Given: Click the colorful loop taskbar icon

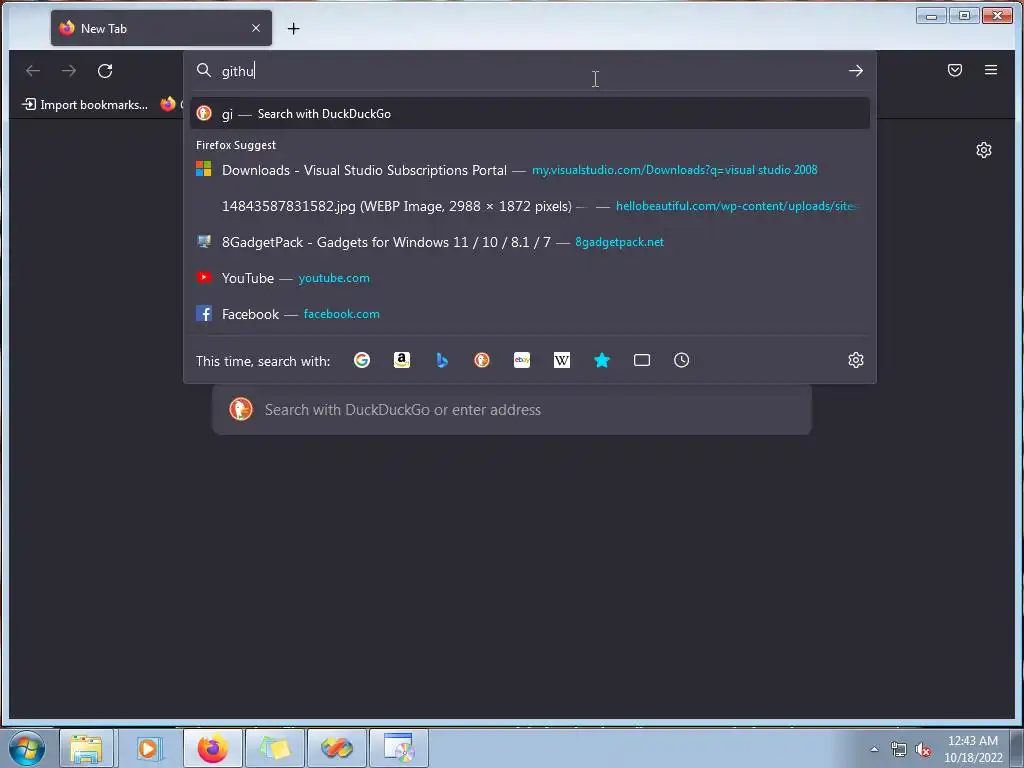Looking at the screenshot, I should 337,748.
